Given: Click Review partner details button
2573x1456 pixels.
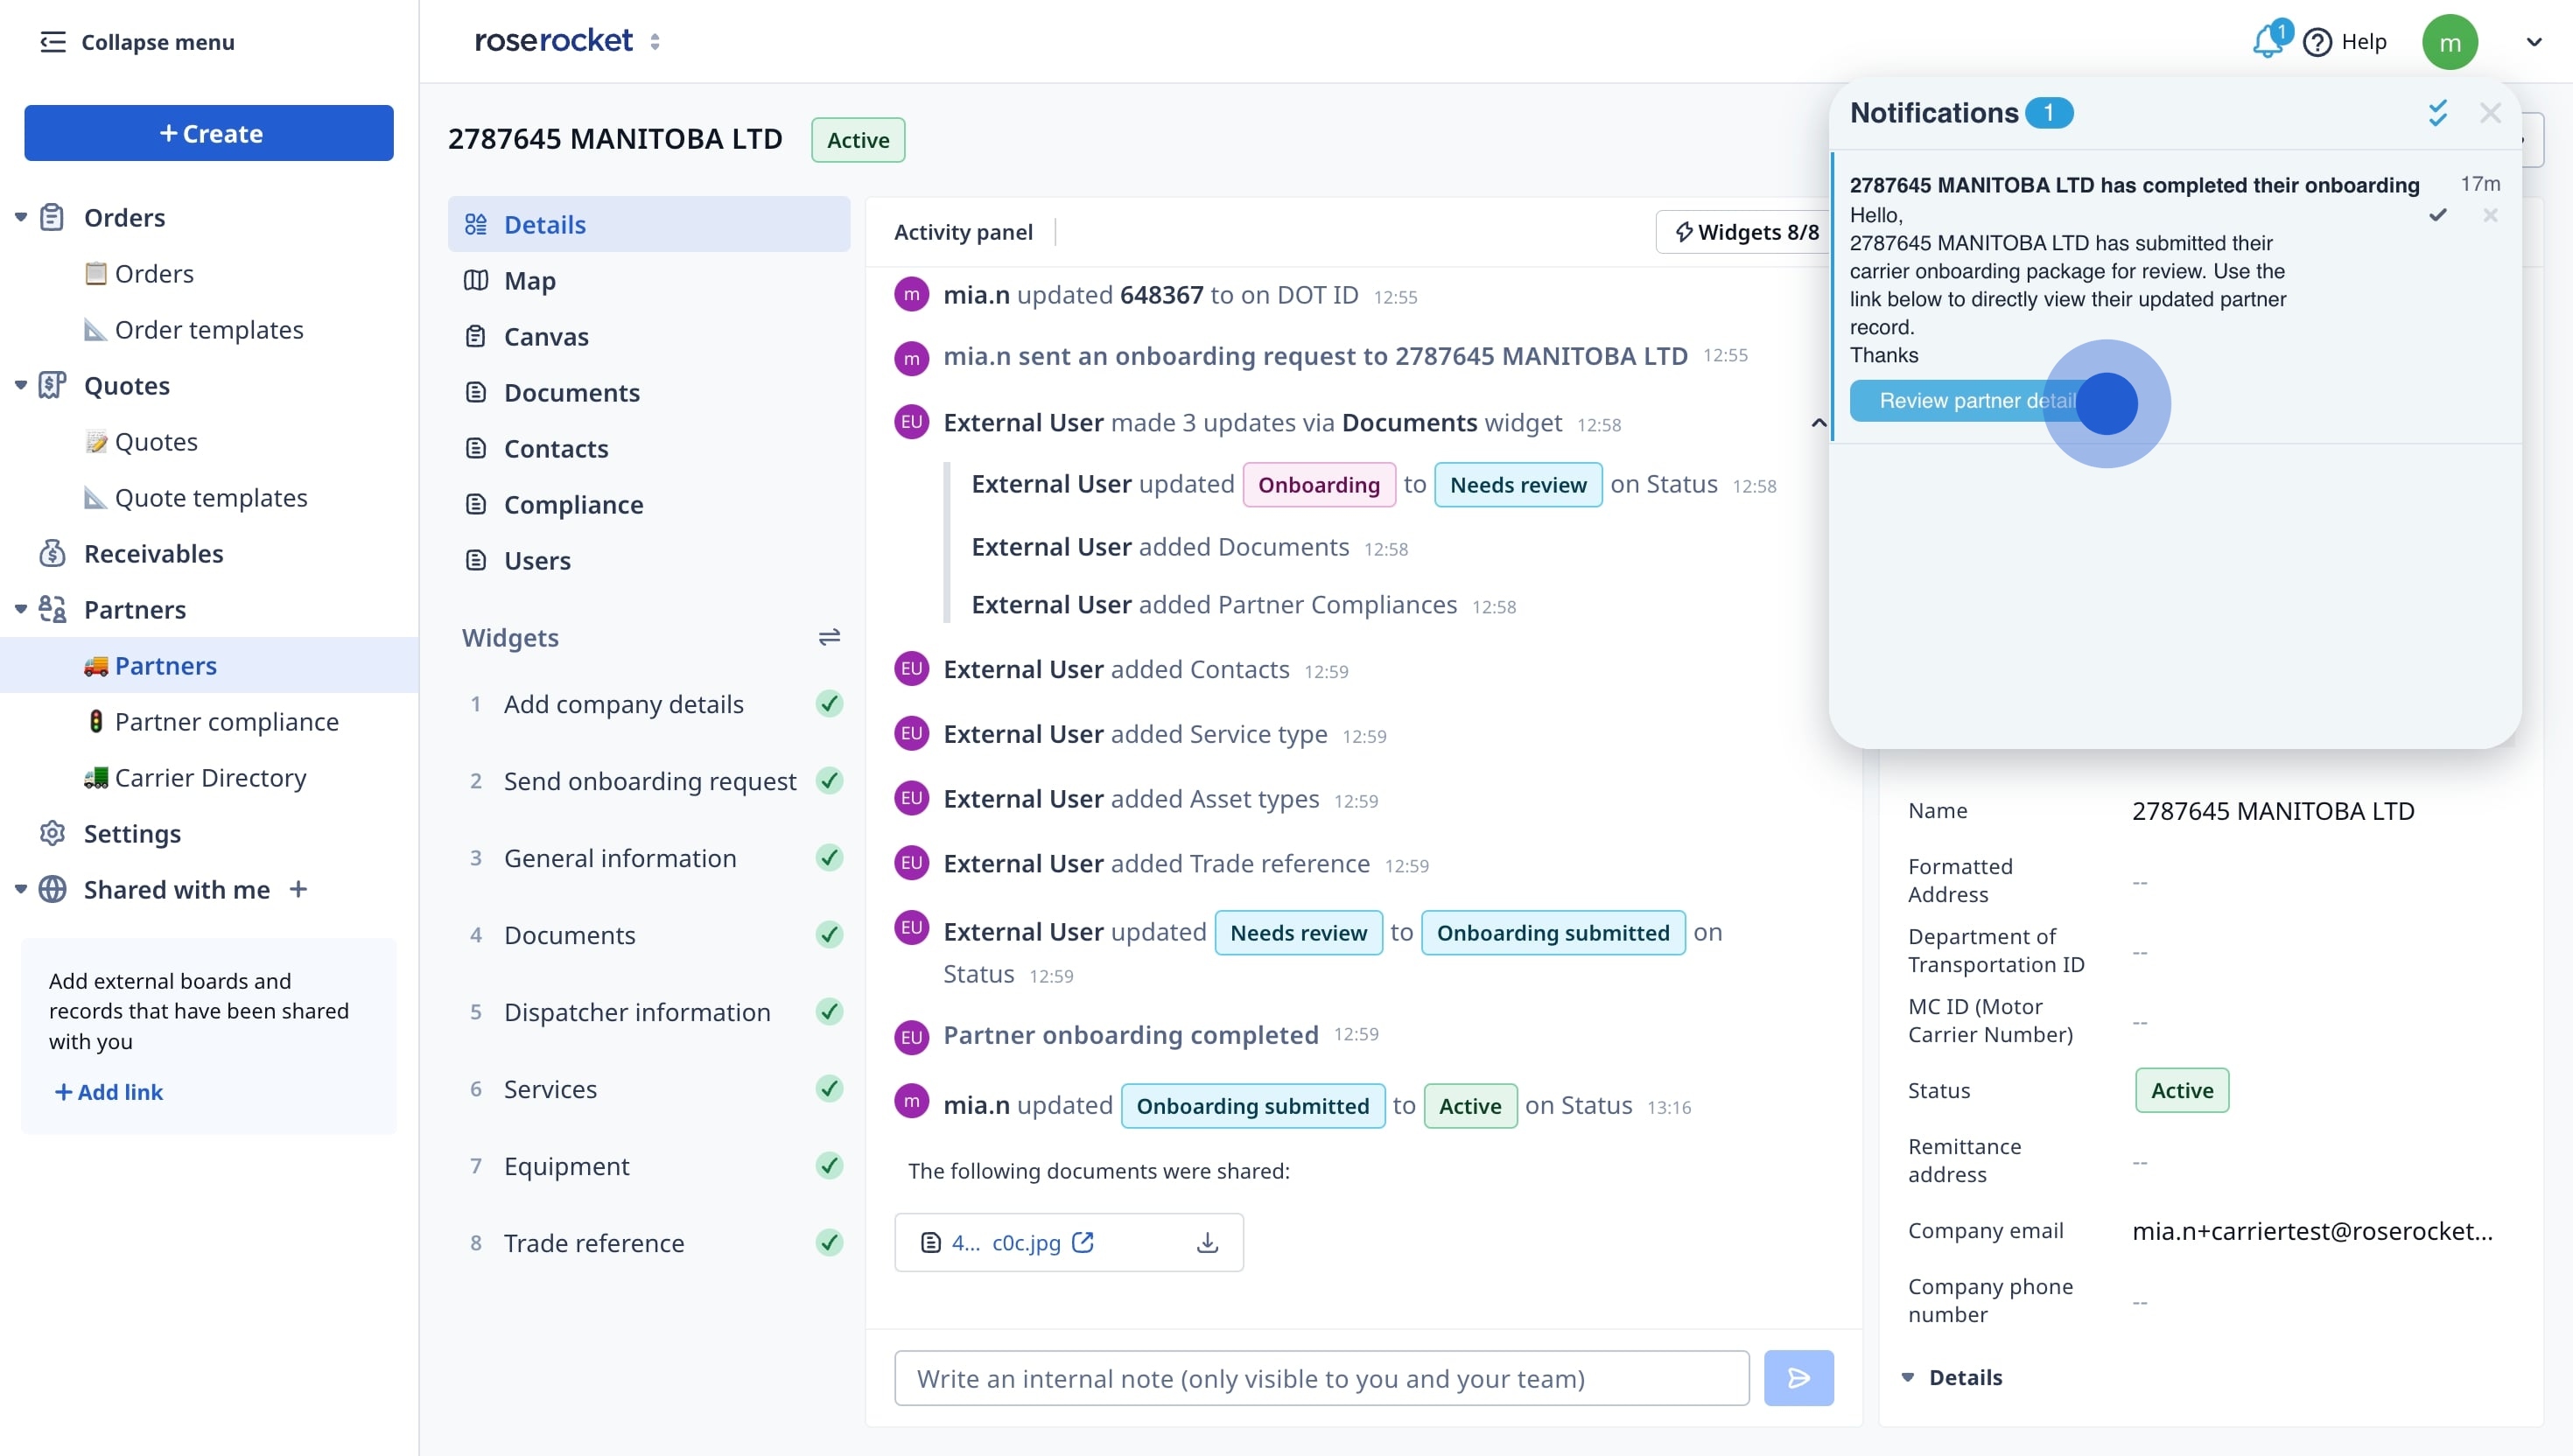Looking at the screenshot, I should click(1976, 401).
